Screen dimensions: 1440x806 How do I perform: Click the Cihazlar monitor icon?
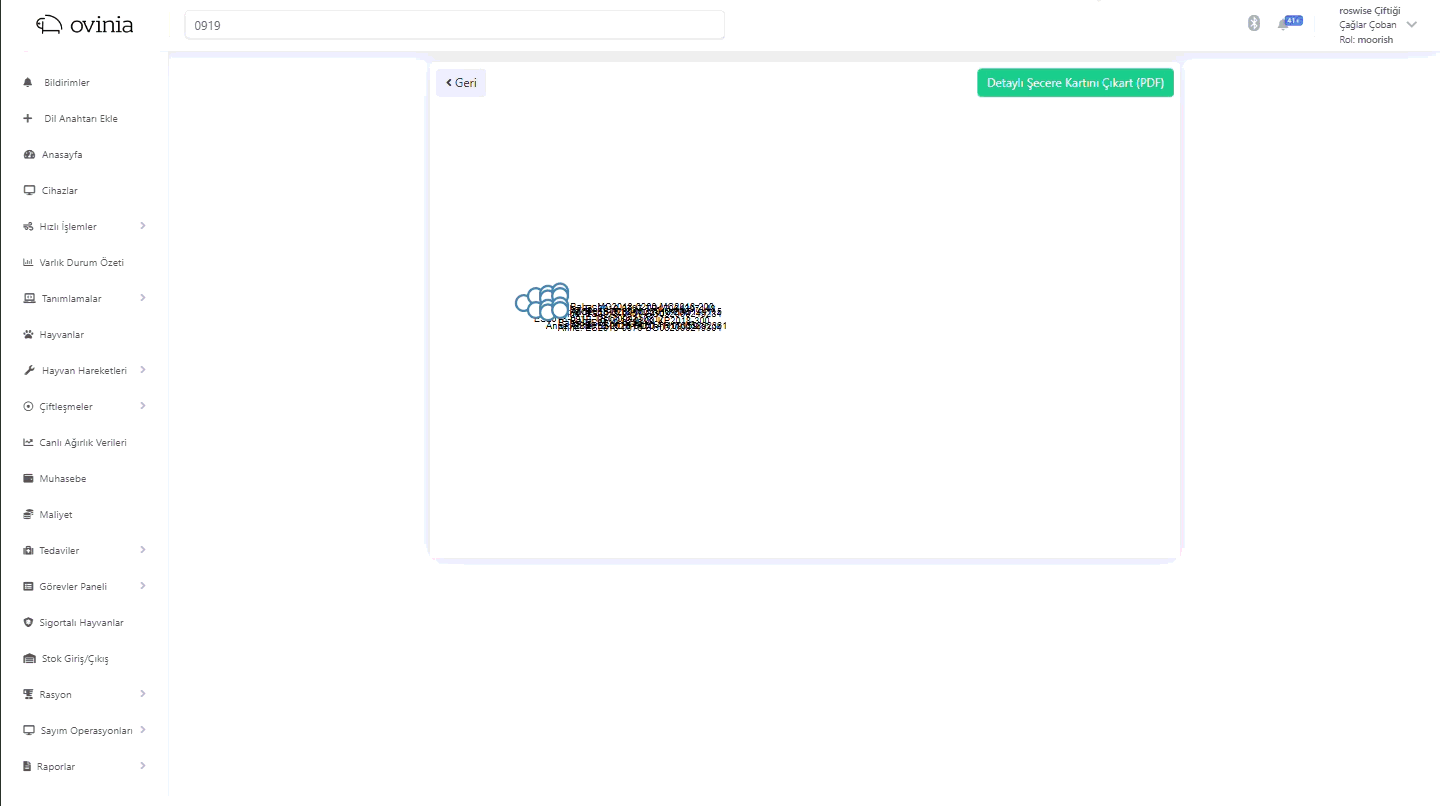point(29,191)
